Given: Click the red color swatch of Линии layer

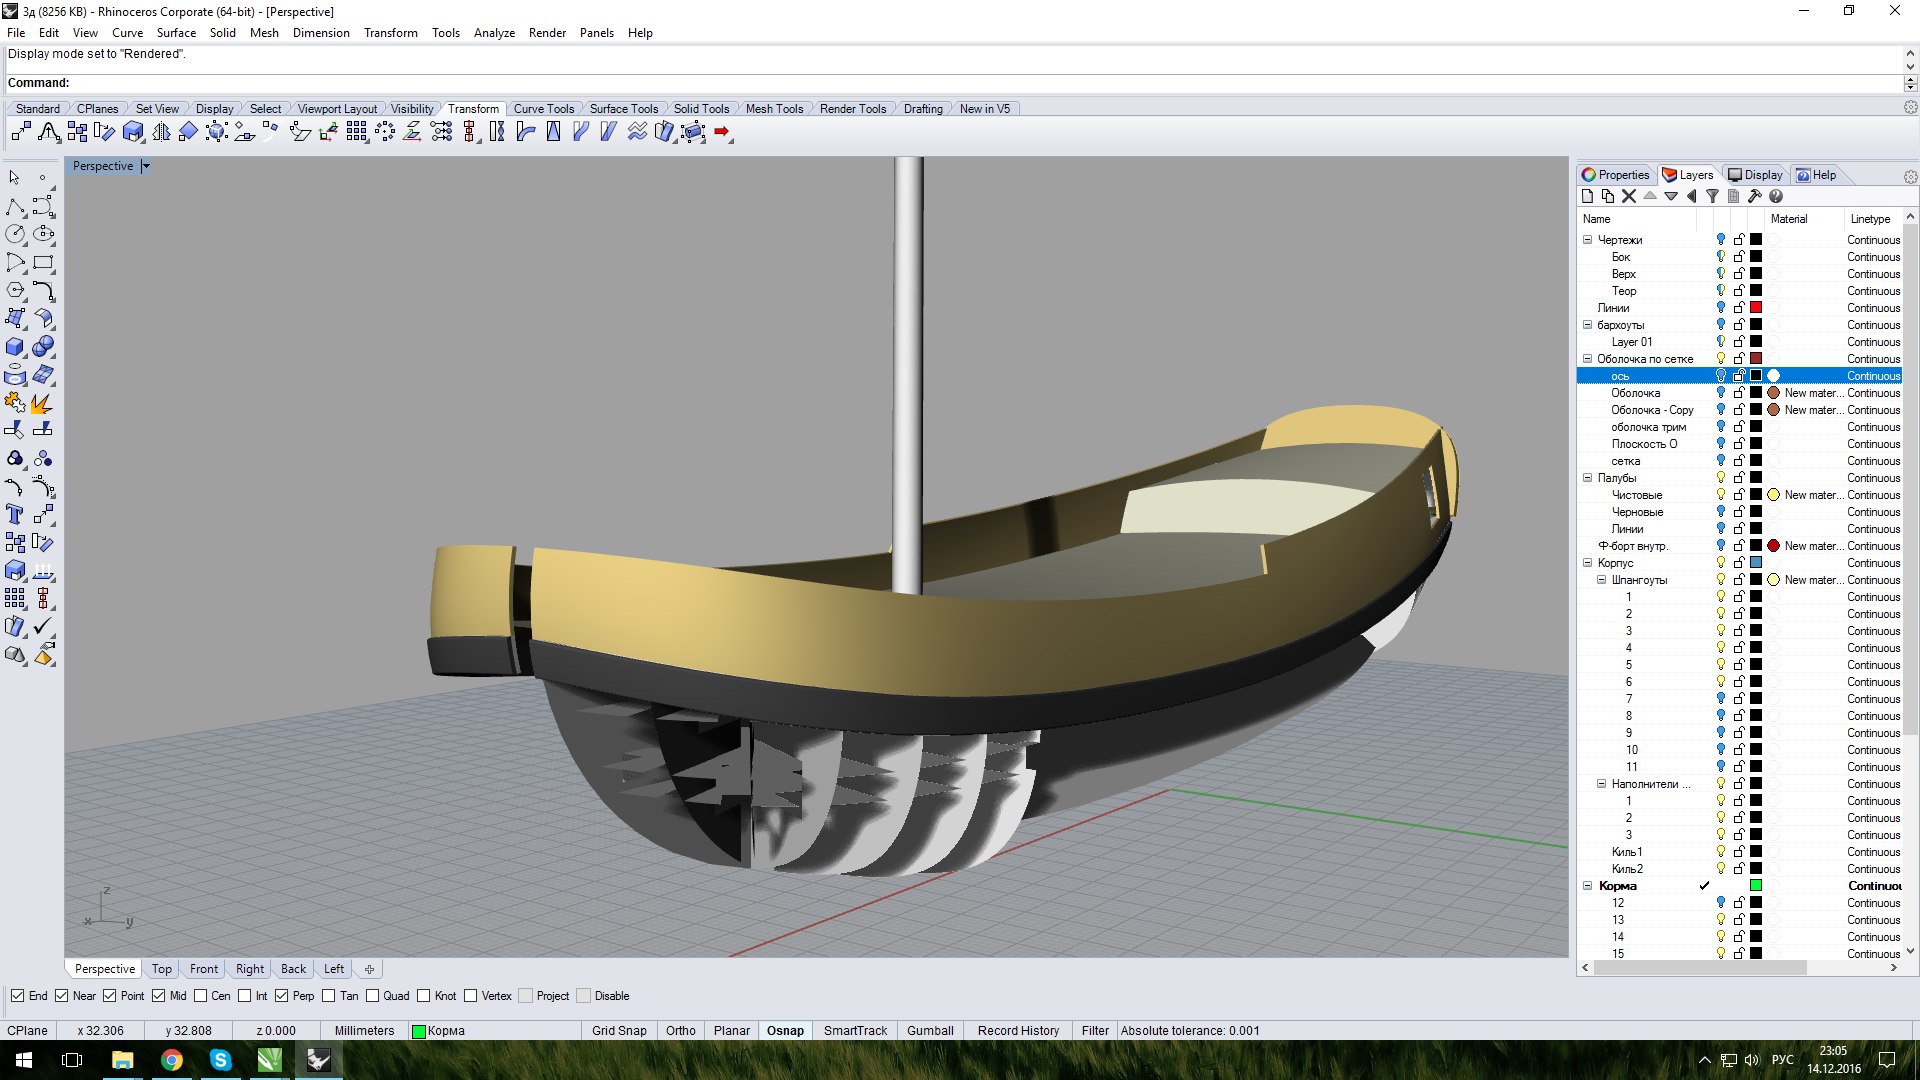Looking at the screenshot, I should [x=1756, y=308].
